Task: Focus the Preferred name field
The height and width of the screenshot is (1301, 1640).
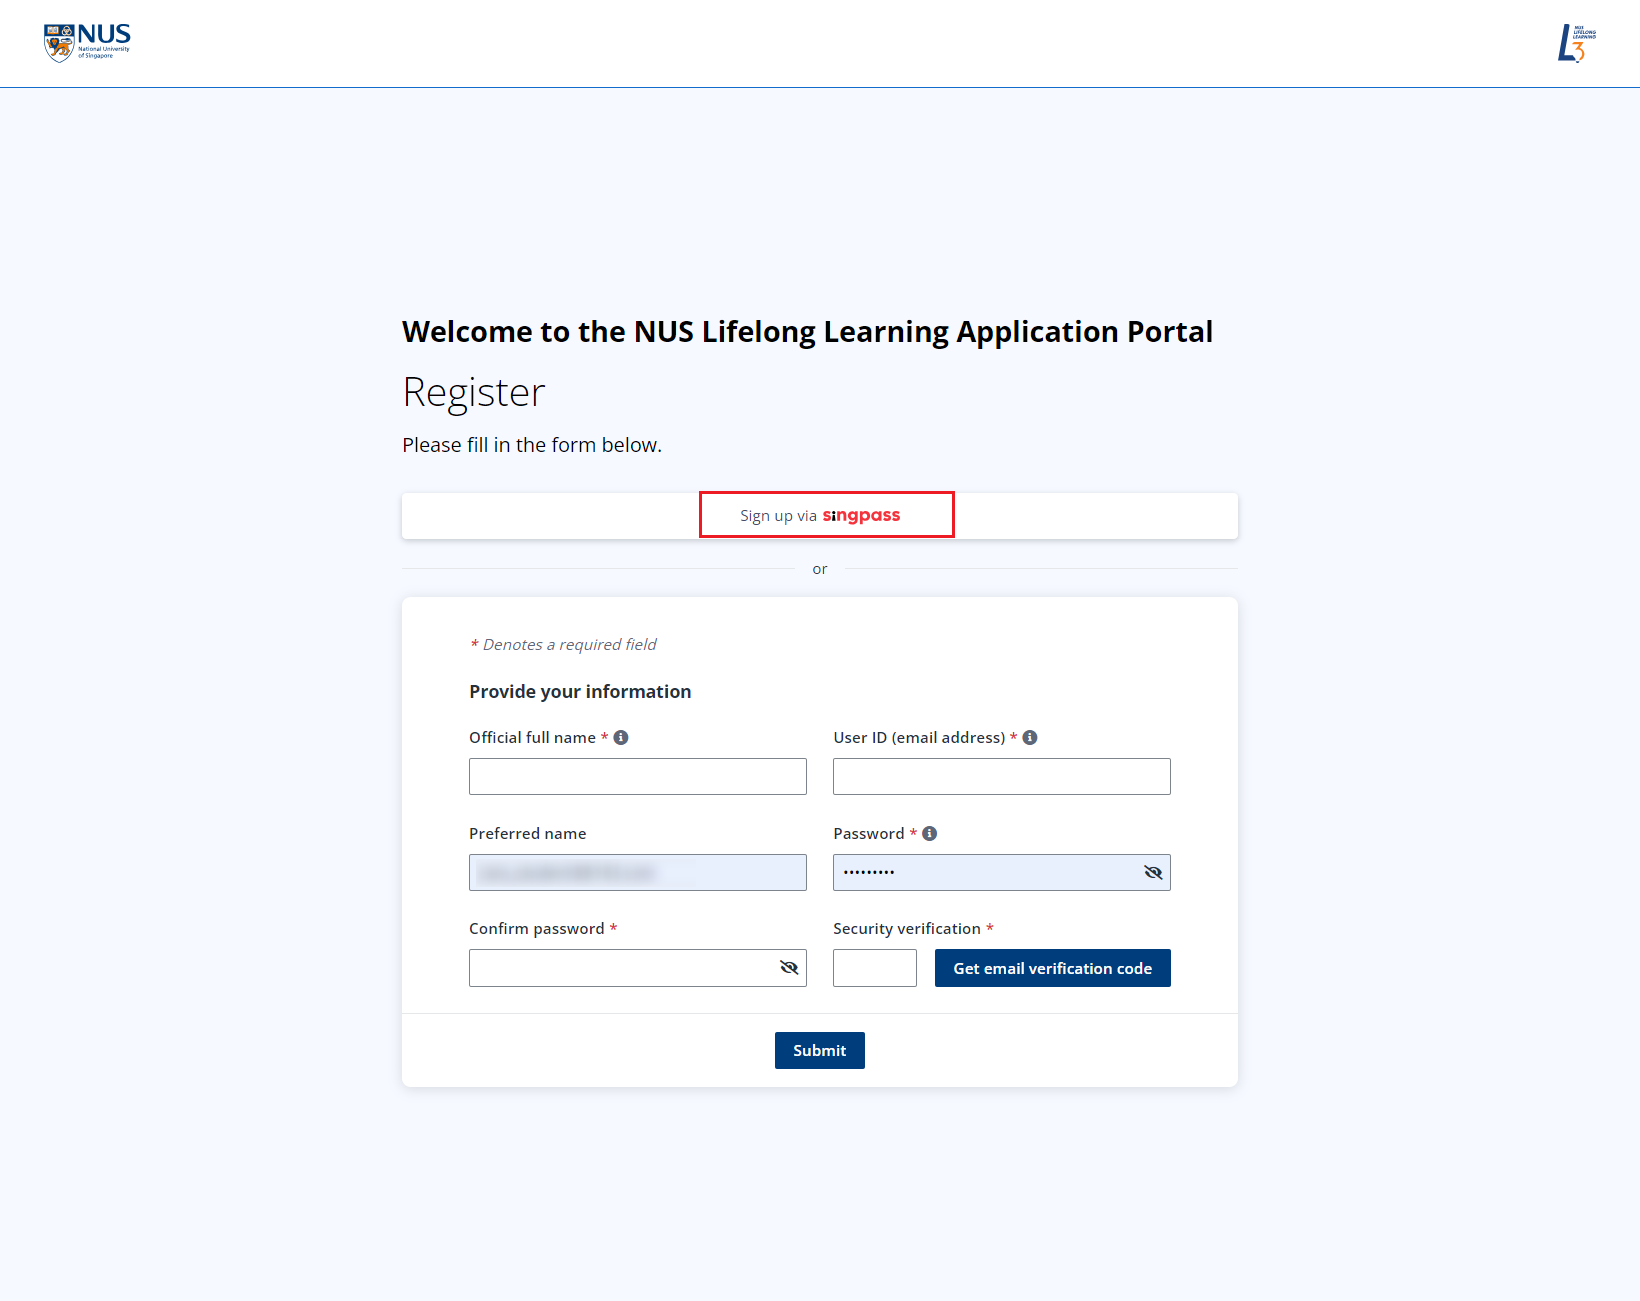Action: [x=638, y=873]
